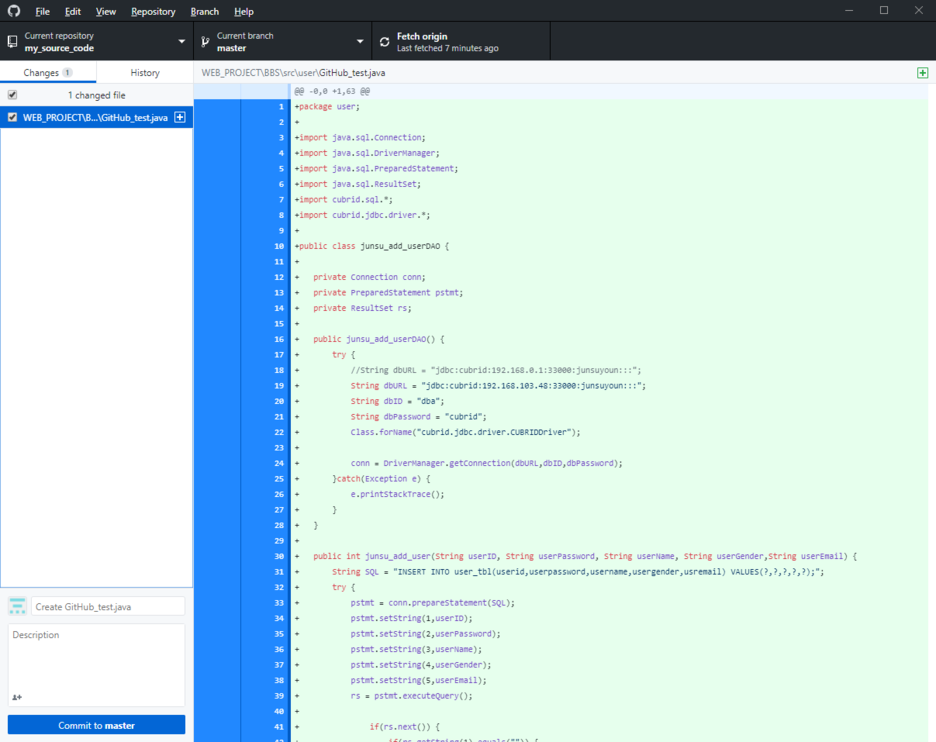936x742 pixels.
Task: Open the Help menu
Action: (243, 11)
